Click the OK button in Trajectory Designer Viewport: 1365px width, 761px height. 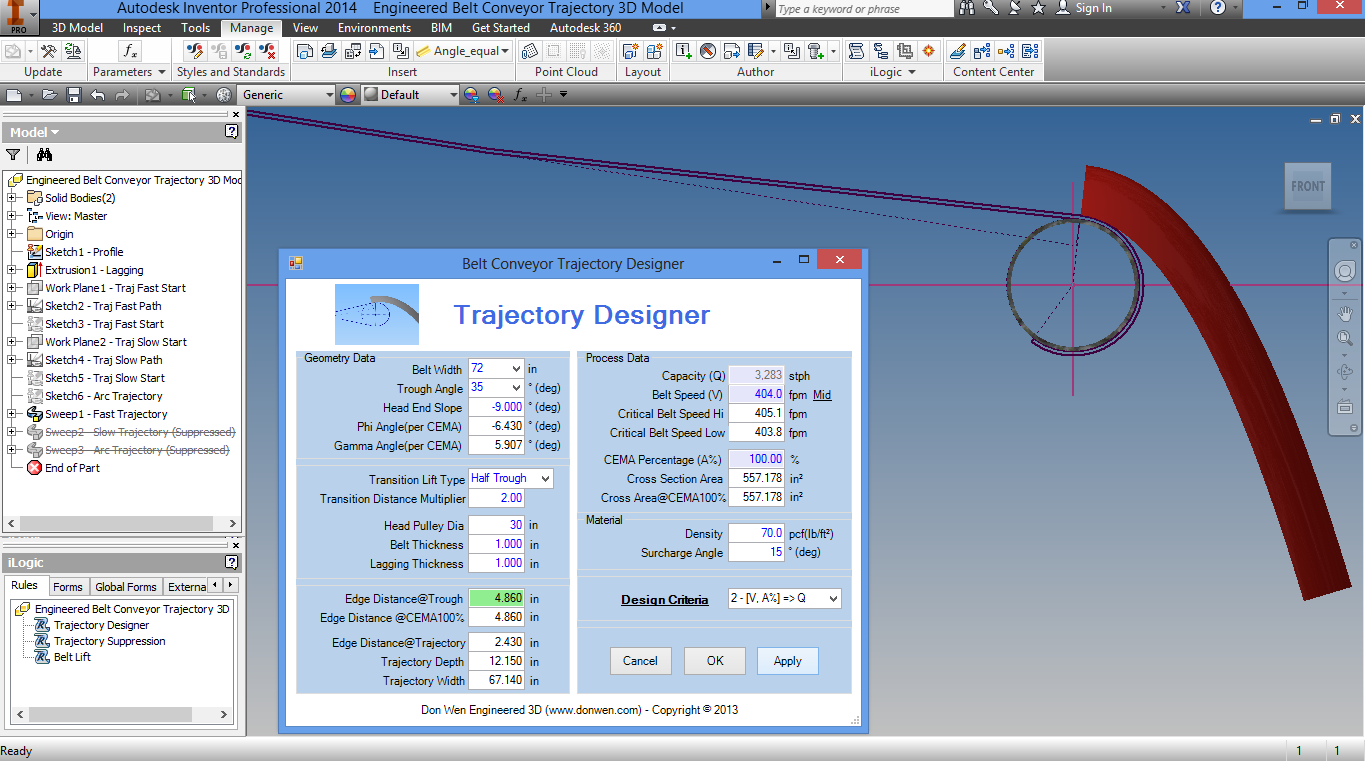click(x=715, y=661)
